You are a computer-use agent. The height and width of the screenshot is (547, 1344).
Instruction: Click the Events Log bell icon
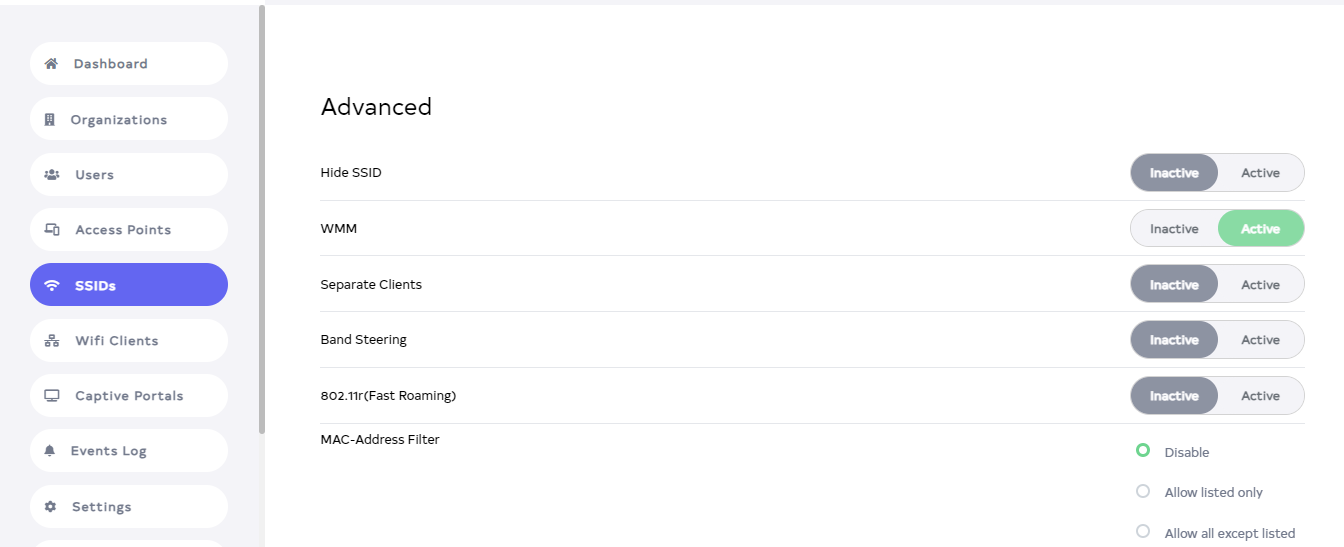pos(50,451)
